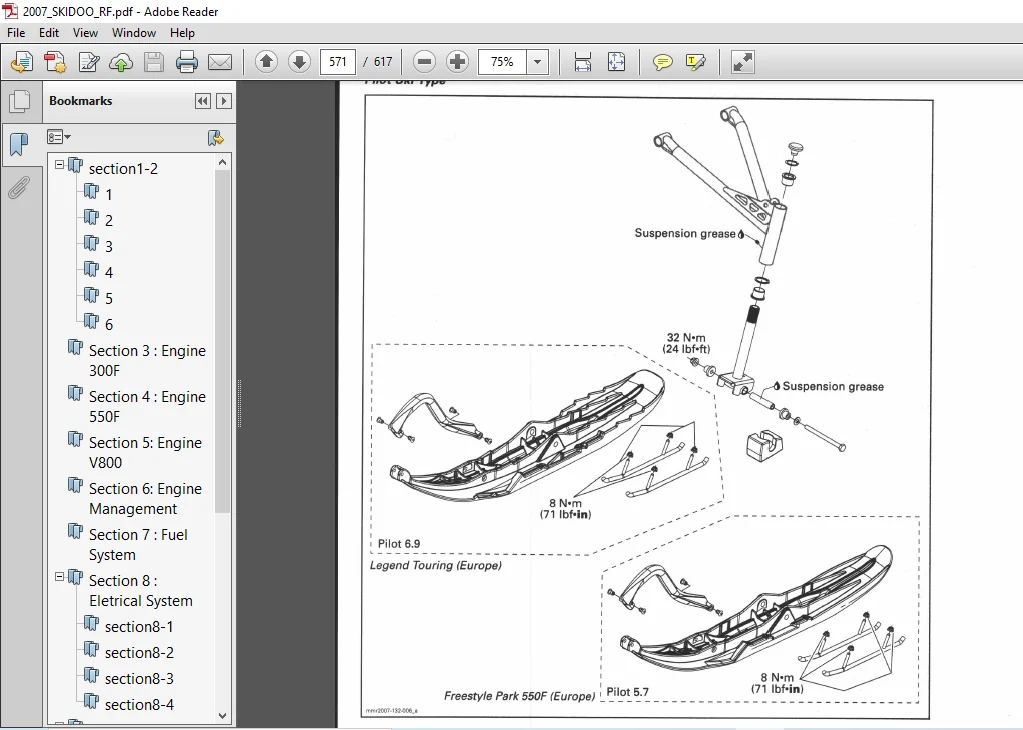Click the Email envelope icon

click(x=220, y=62)
